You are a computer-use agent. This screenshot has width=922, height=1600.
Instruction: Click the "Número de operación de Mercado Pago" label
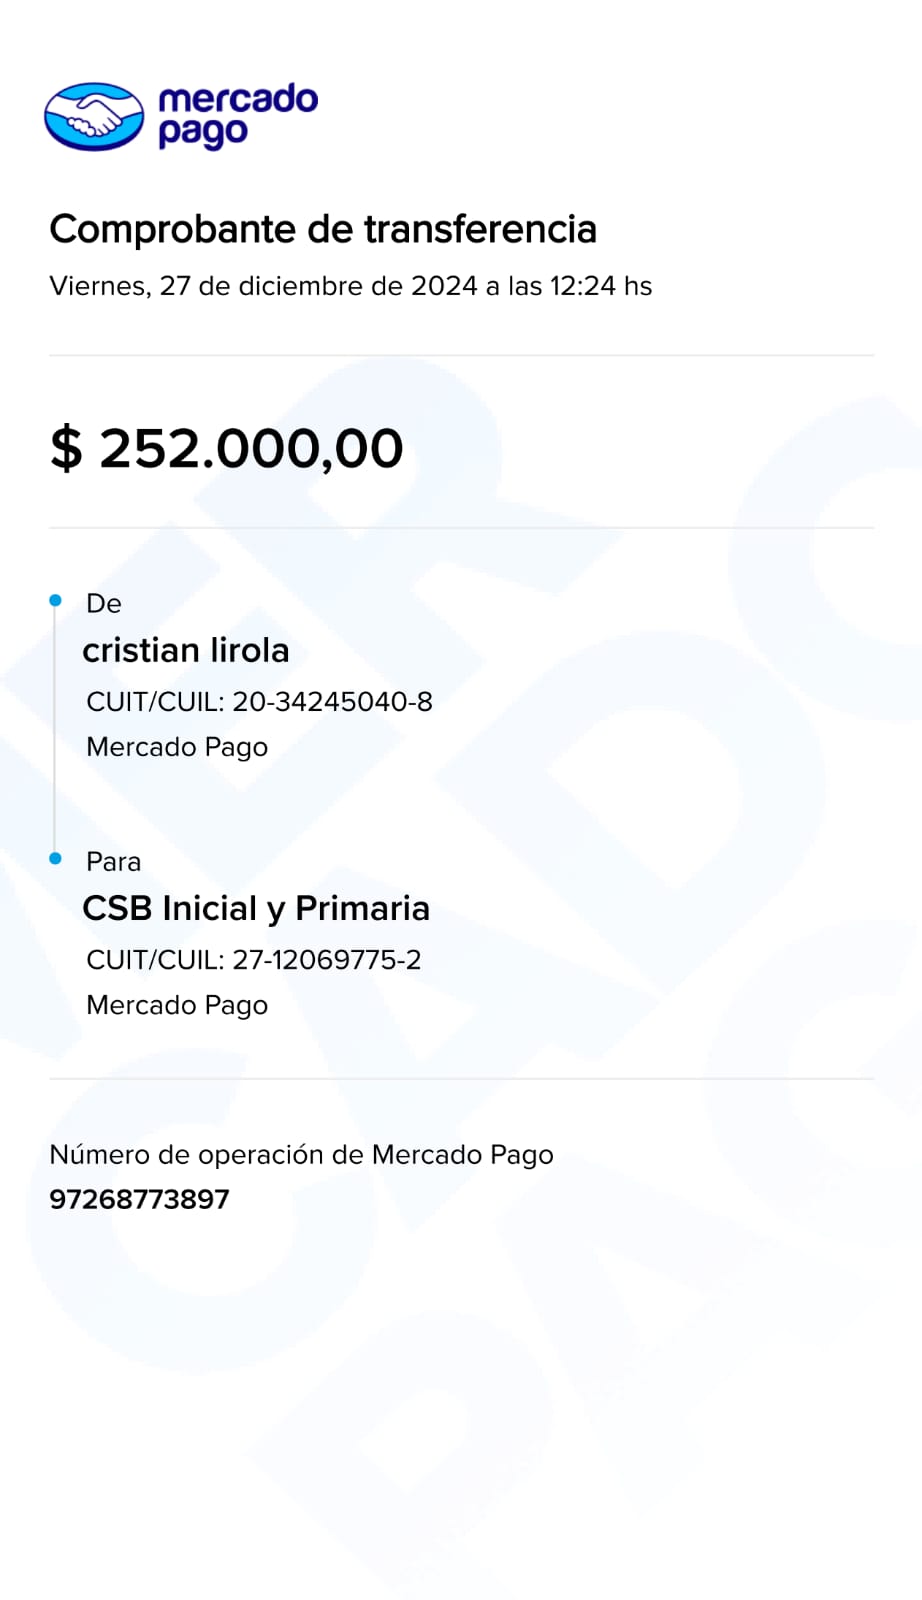(301, 1155)
